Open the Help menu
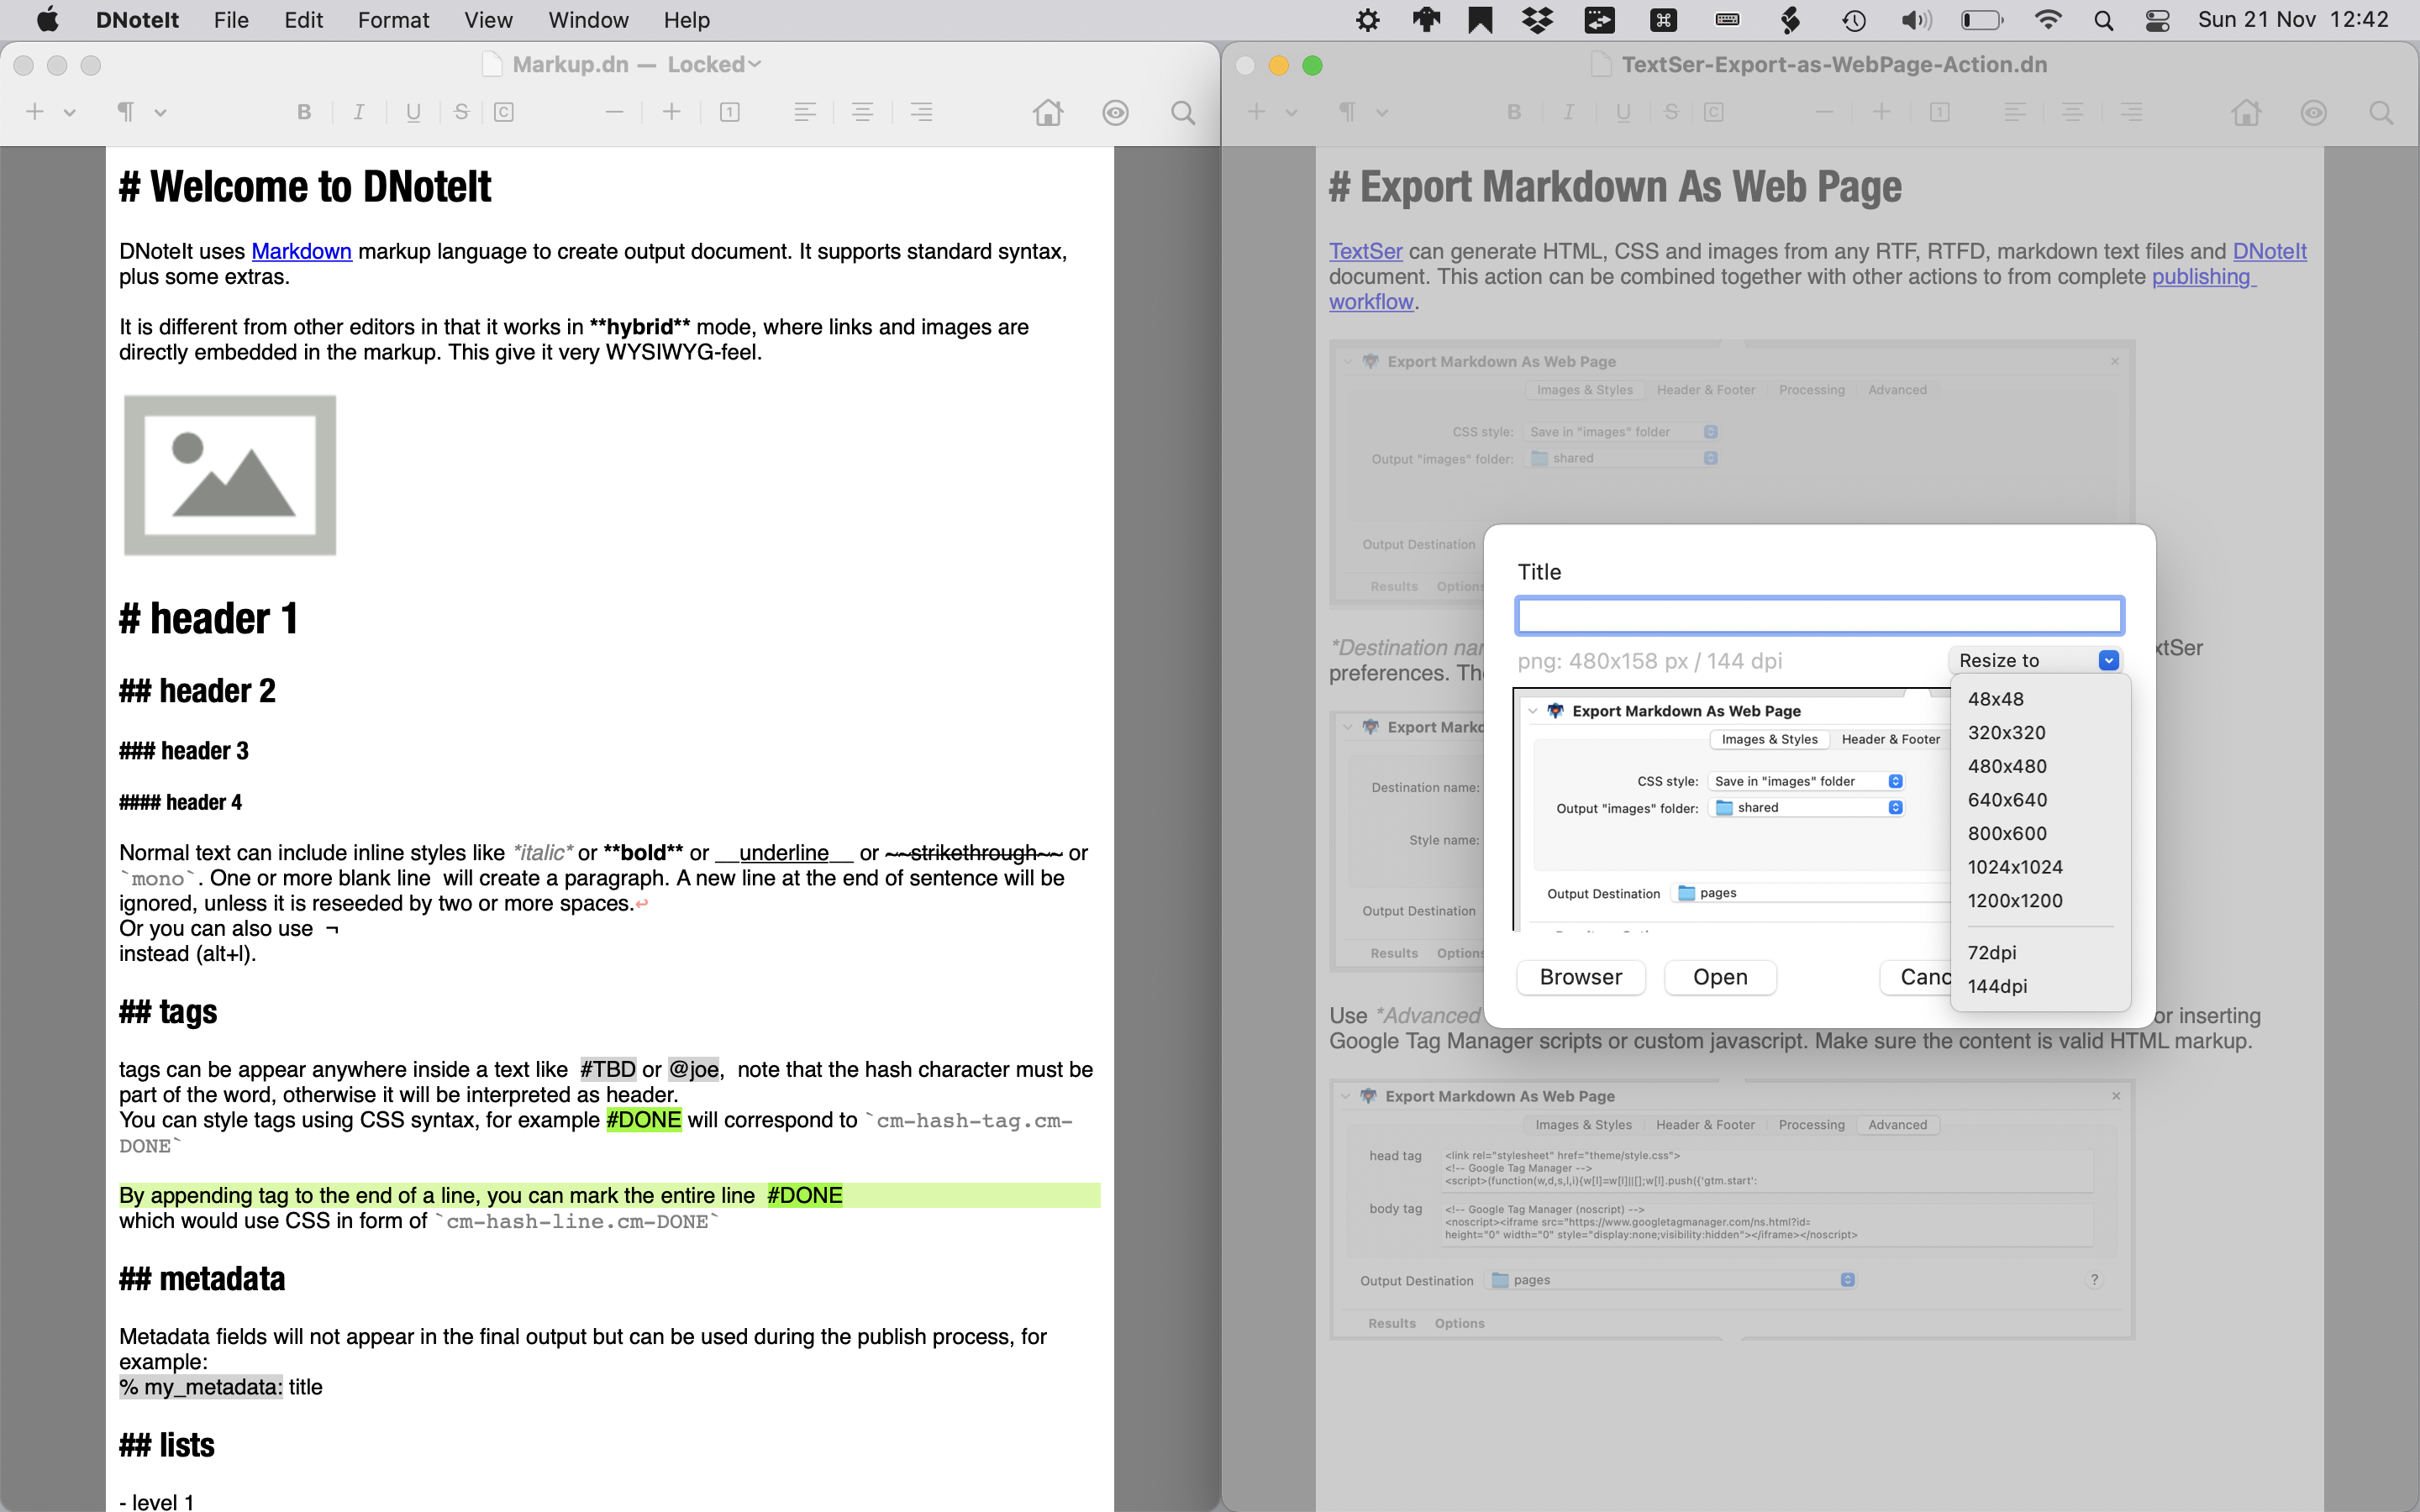 686,20
